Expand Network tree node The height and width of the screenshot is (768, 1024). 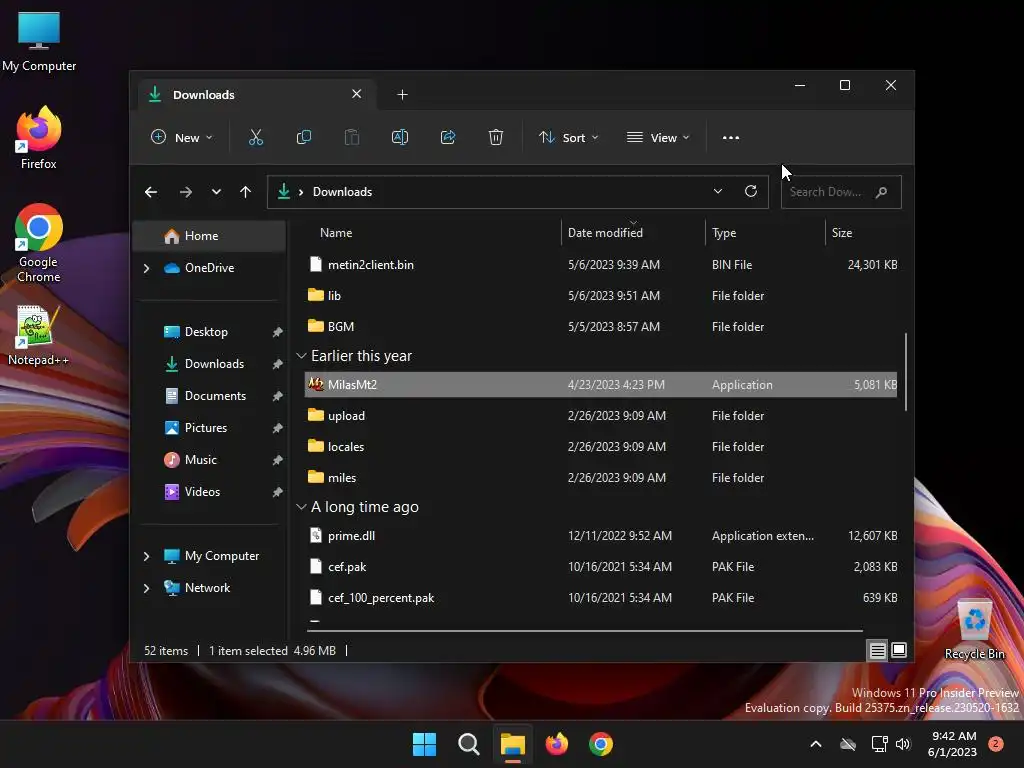point(146,588)
